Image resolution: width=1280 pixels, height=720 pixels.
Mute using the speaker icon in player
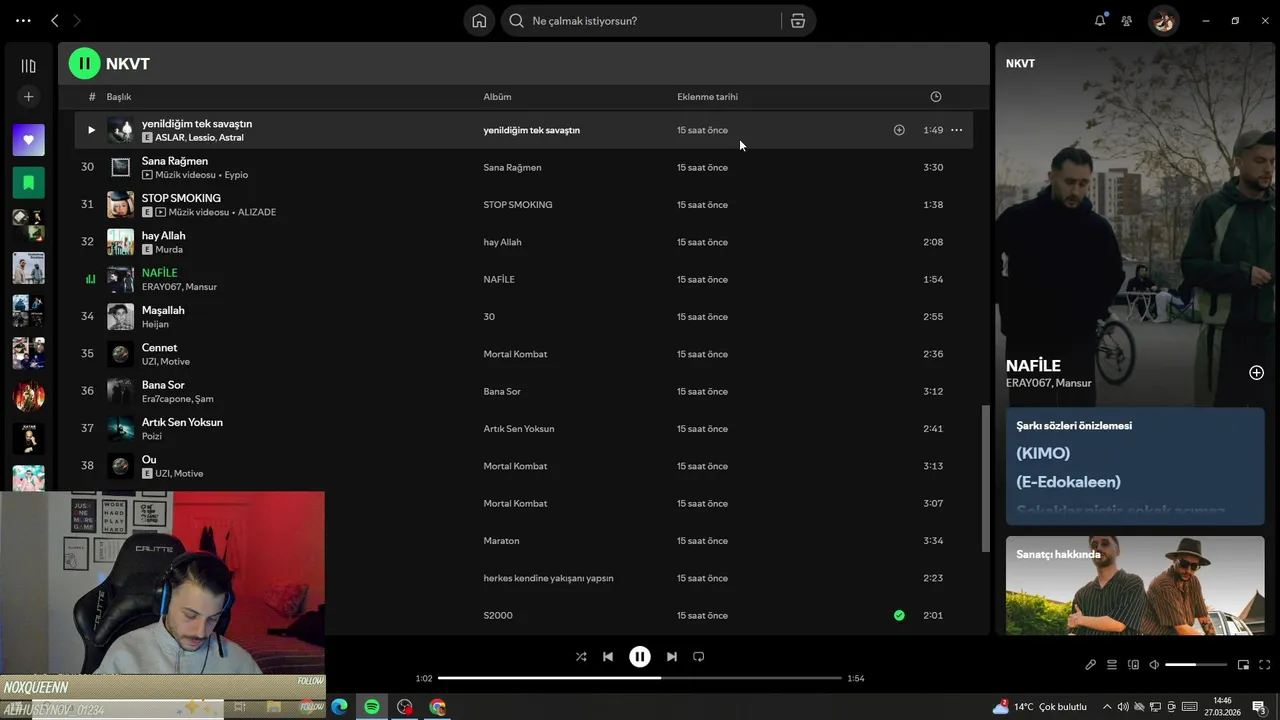[x=1154, y=665]
